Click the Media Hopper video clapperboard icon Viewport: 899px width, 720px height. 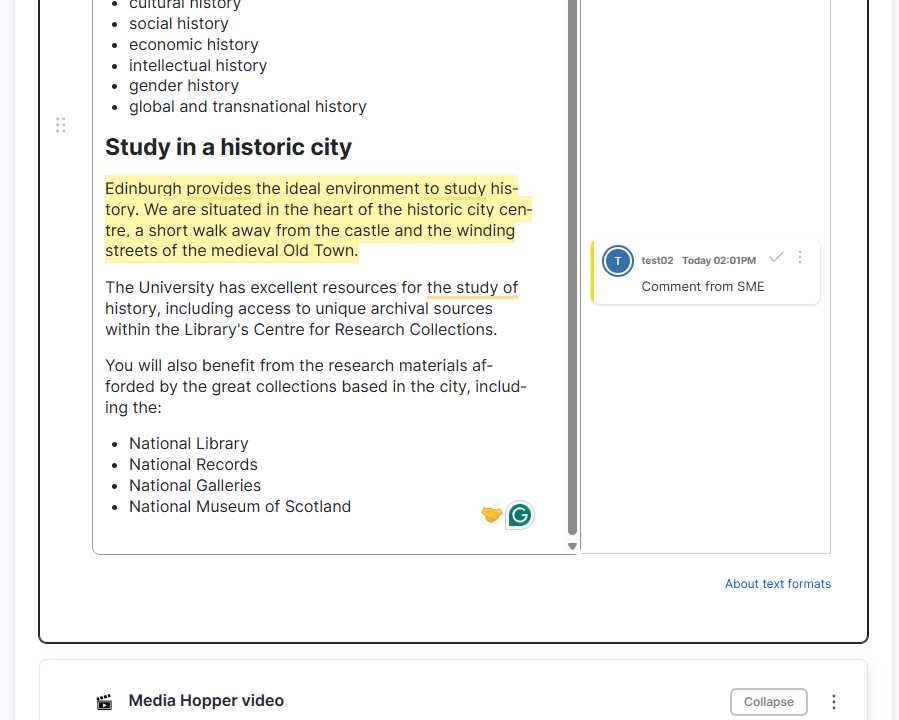104,701
